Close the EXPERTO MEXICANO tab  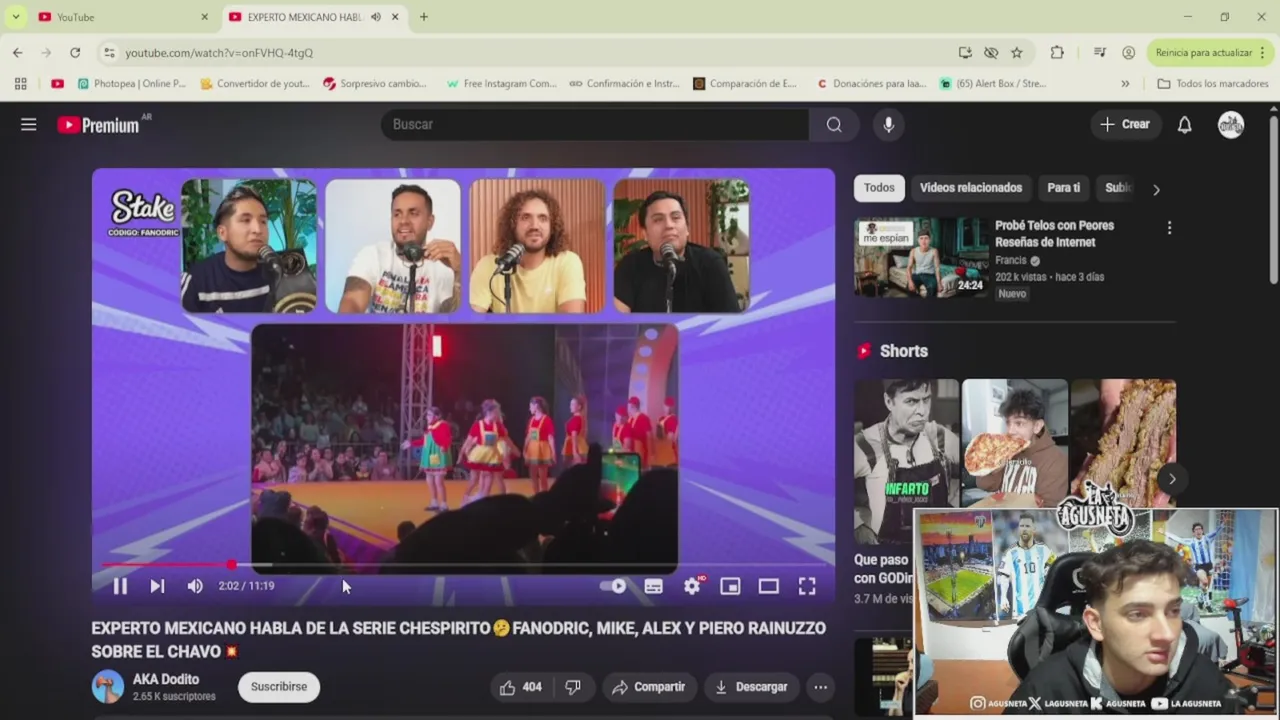(395, 17)
